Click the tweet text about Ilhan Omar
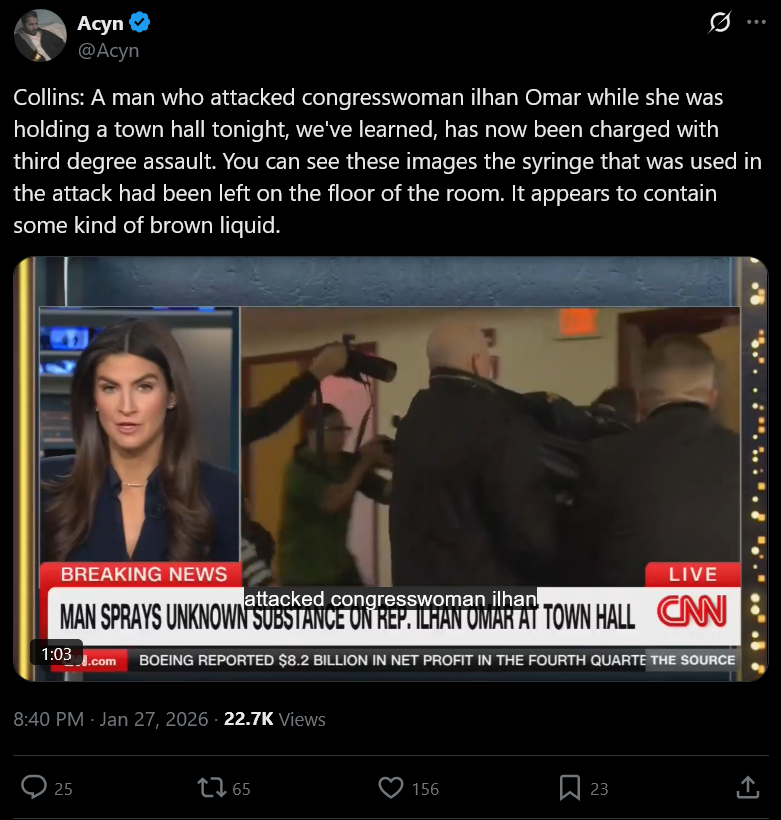The width and height of the screenshot is (781, 820). click(x=387, y=161)
